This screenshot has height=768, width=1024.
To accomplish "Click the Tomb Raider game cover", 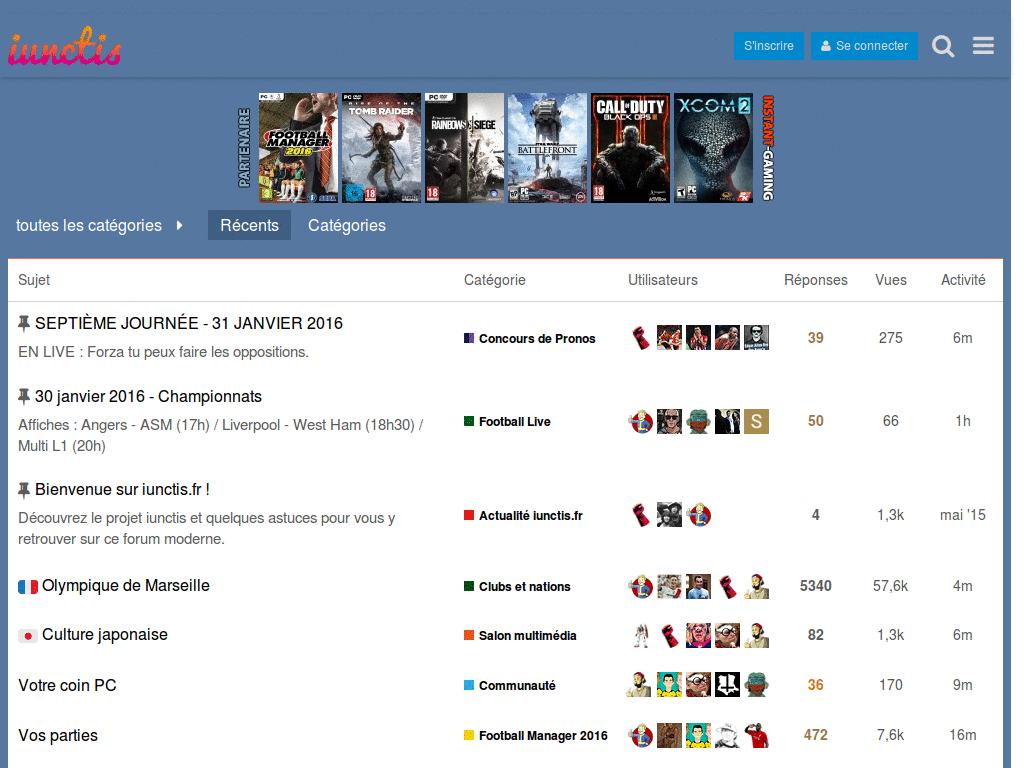I will click(x=381, y=148).
